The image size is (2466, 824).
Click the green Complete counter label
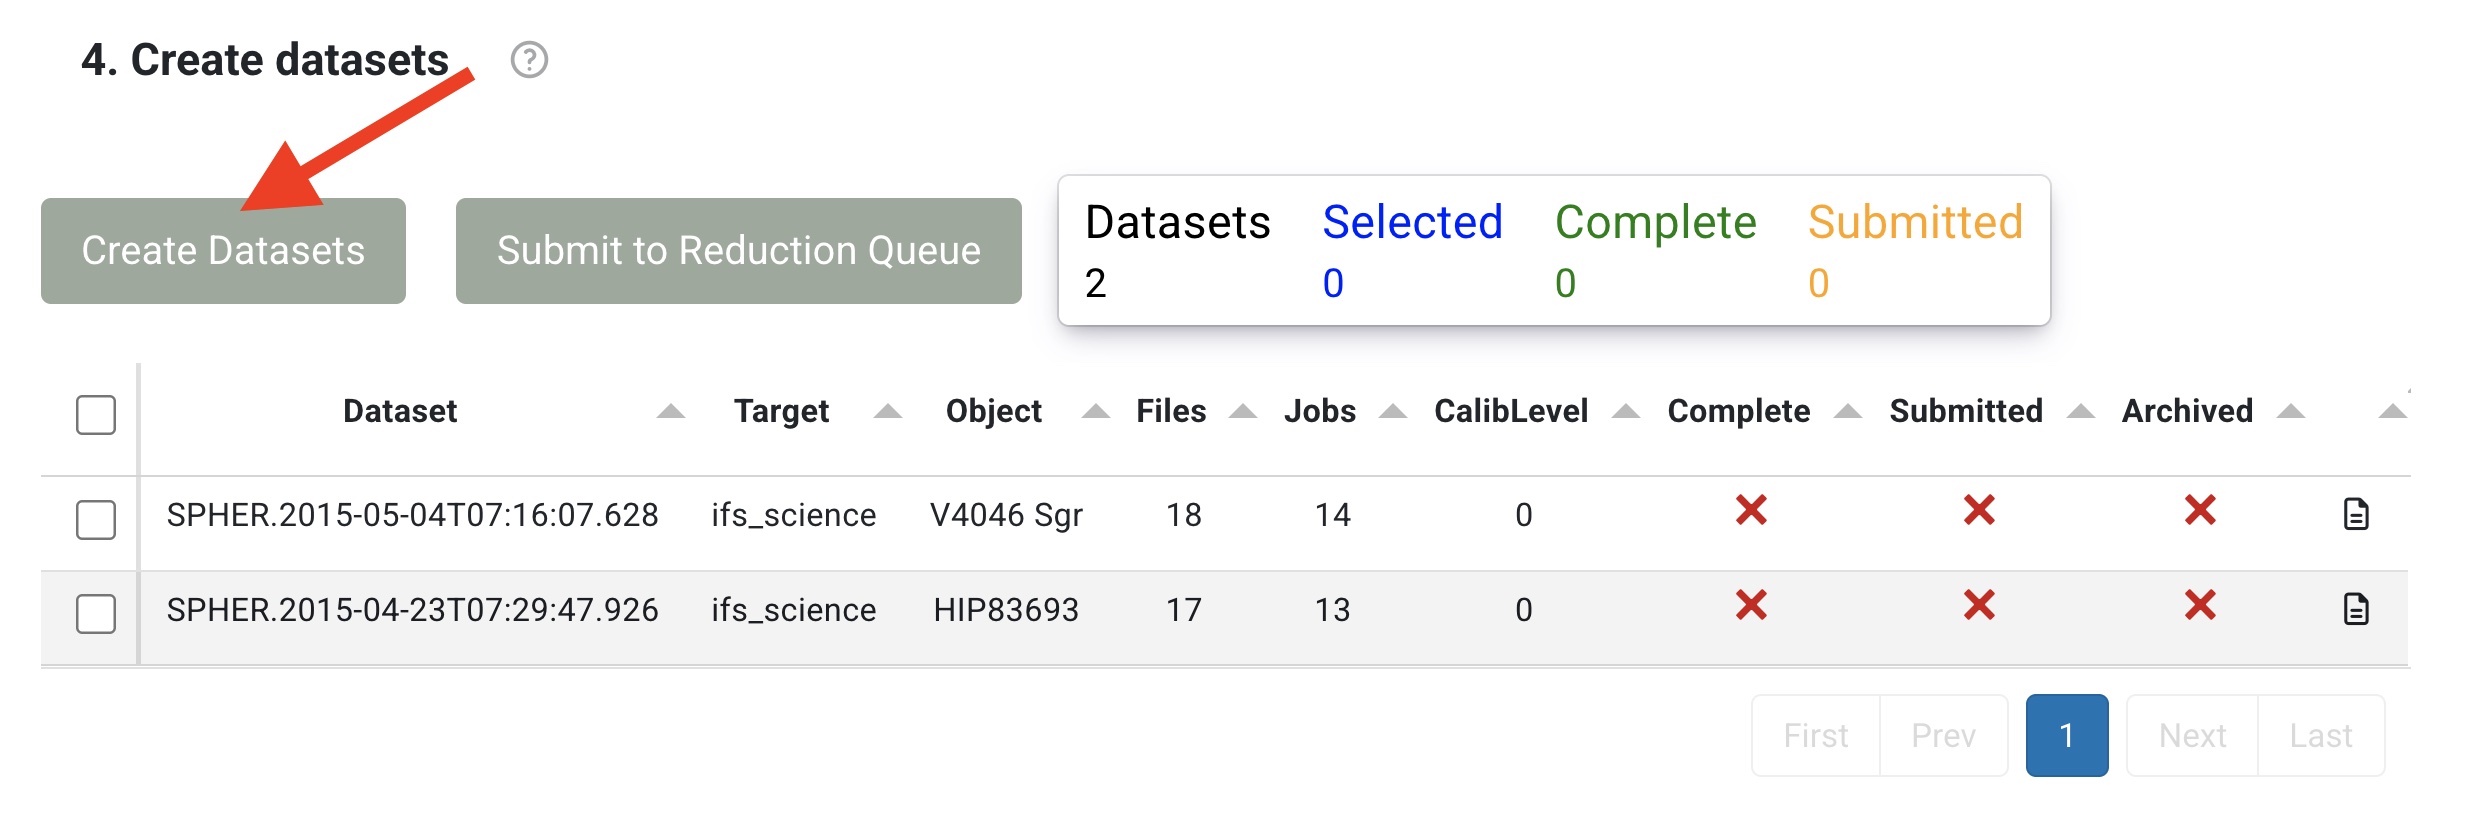[1655, 222]
